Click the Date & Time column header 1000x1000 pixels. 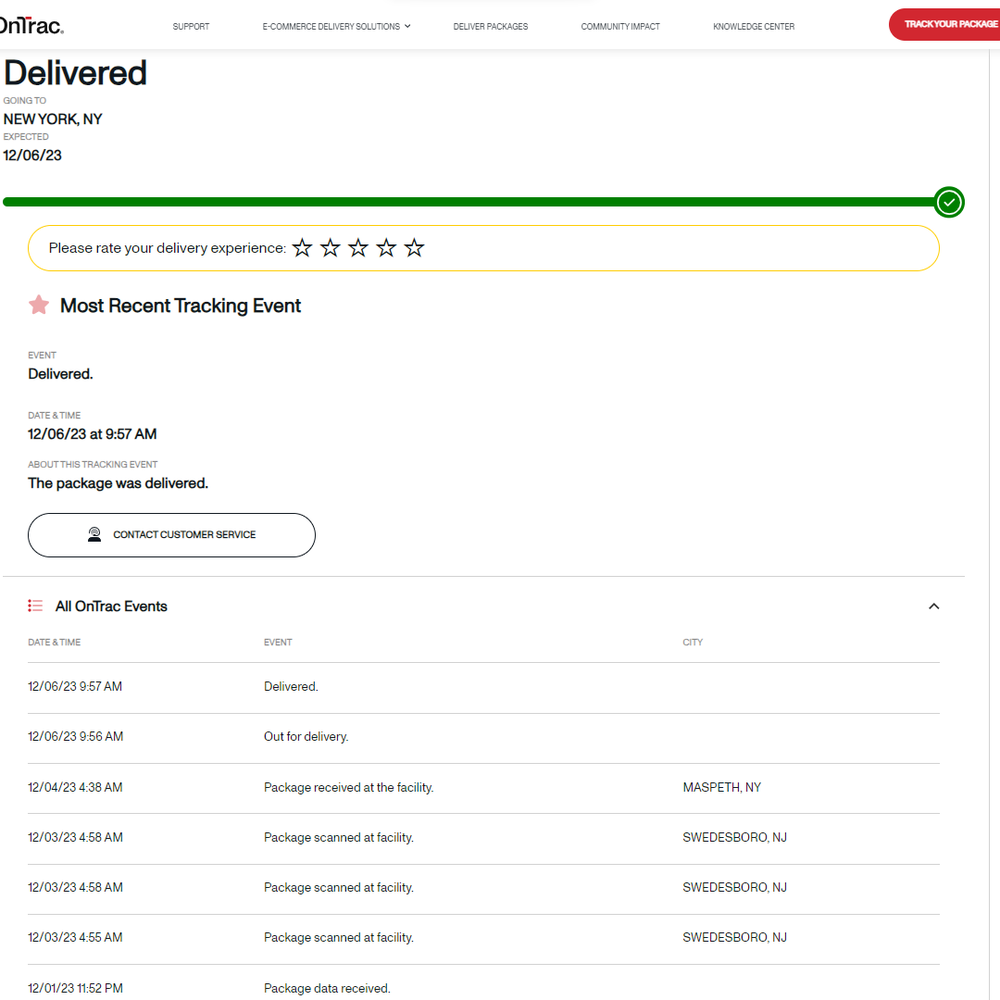pos(54,642)
